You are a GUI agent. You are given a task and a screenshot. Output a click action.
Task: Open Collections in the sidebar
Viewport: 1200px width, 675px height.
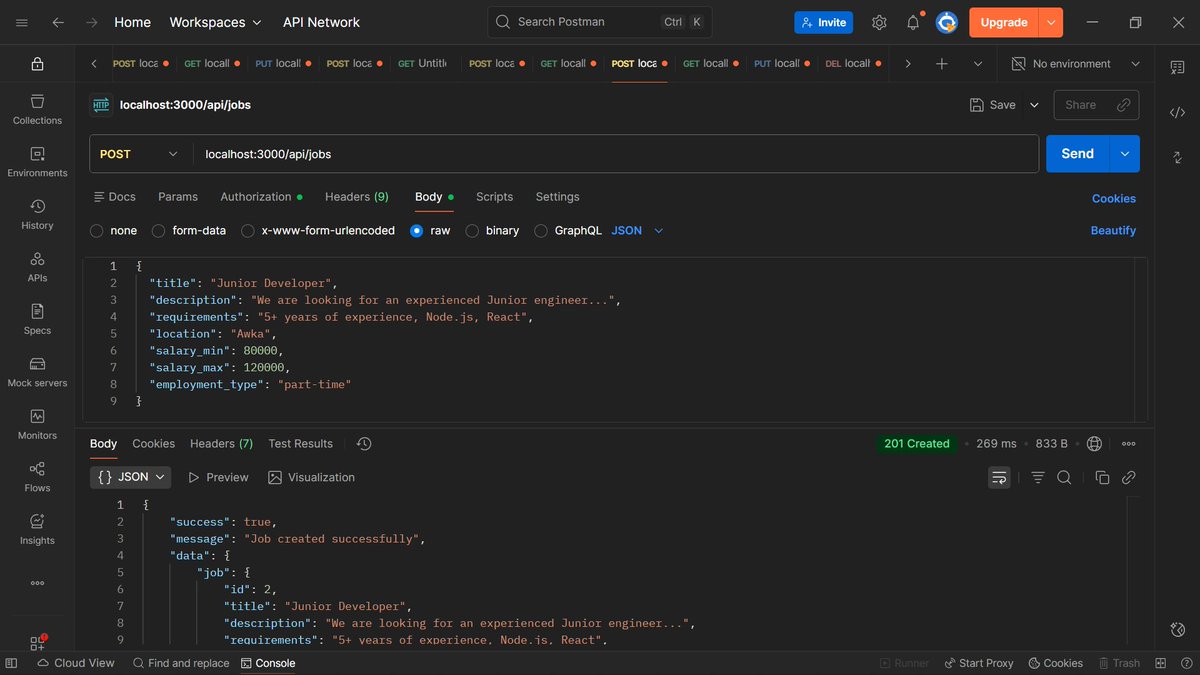click(x=37, y=109)
